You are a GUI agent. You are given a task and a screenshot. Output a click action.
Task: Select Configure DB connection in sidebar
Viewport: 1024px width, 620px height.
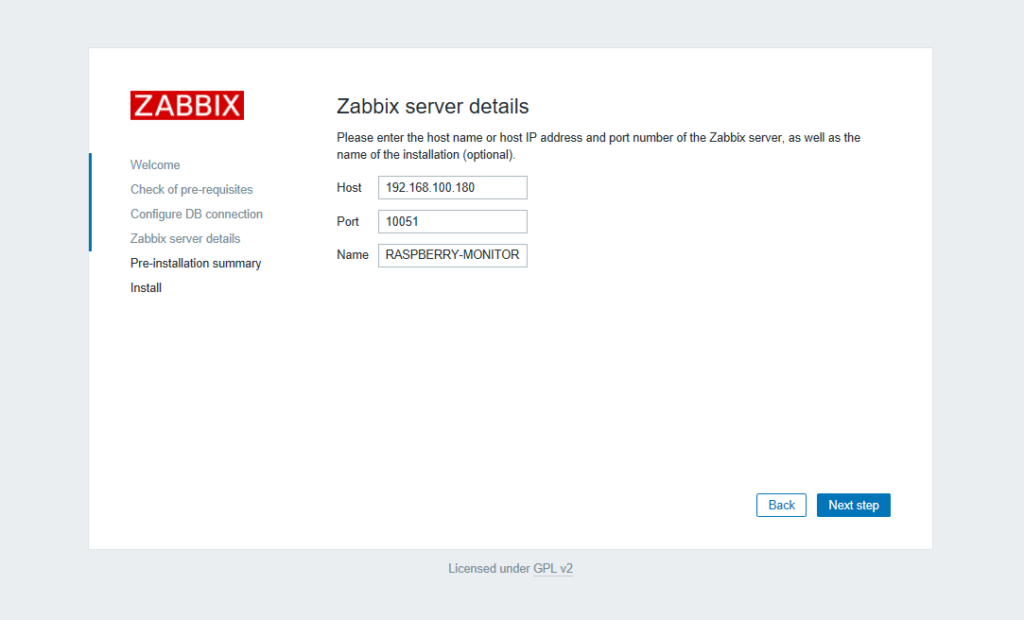tap(196, 214)
